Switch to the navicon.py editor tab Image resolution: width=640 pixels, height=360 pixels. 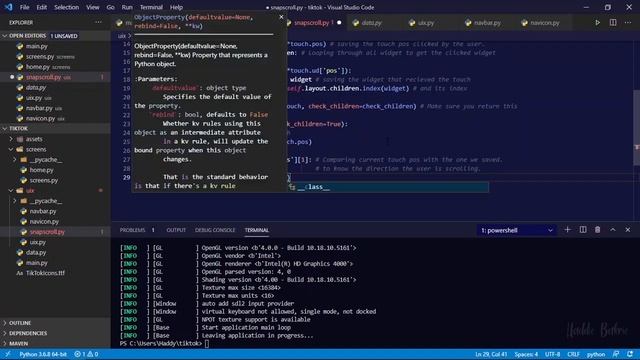tap(544, 23)
